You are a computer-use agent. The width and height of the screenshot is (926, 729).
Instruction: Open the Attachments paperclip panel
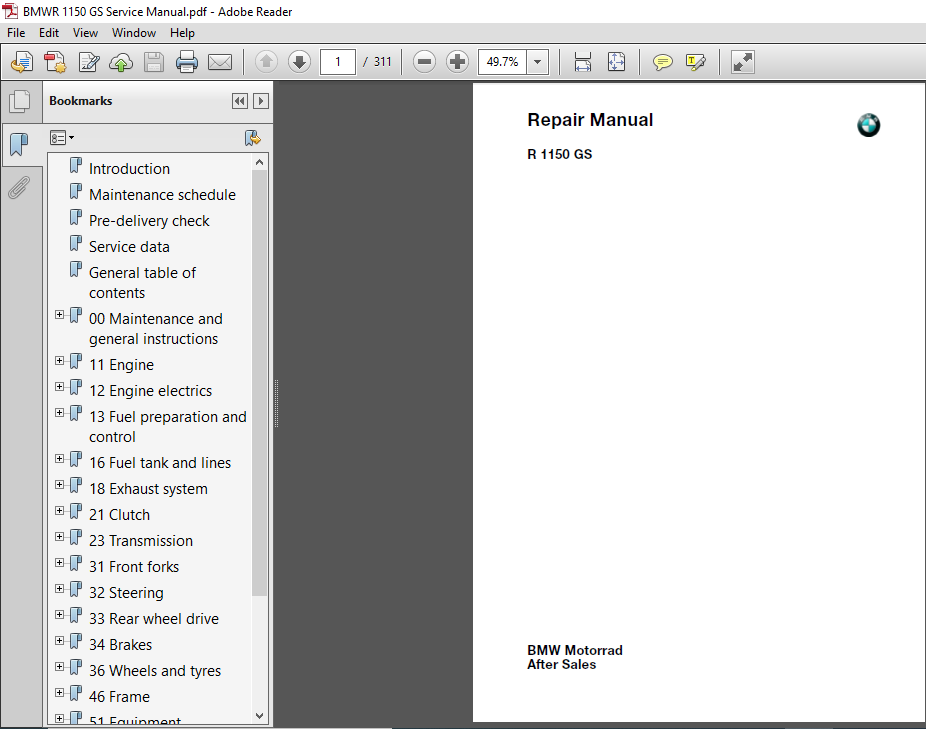tap(19, 188)
